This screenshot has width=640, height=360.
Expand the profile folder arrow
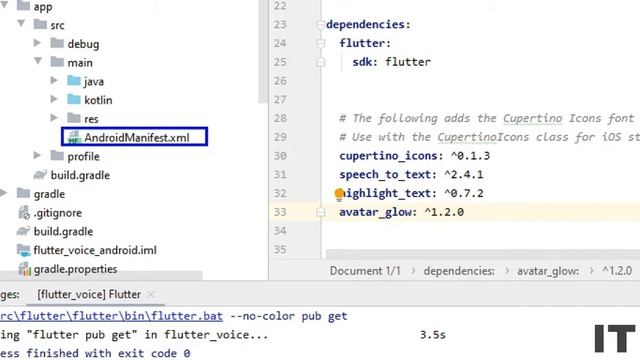[x=37, y=155]
